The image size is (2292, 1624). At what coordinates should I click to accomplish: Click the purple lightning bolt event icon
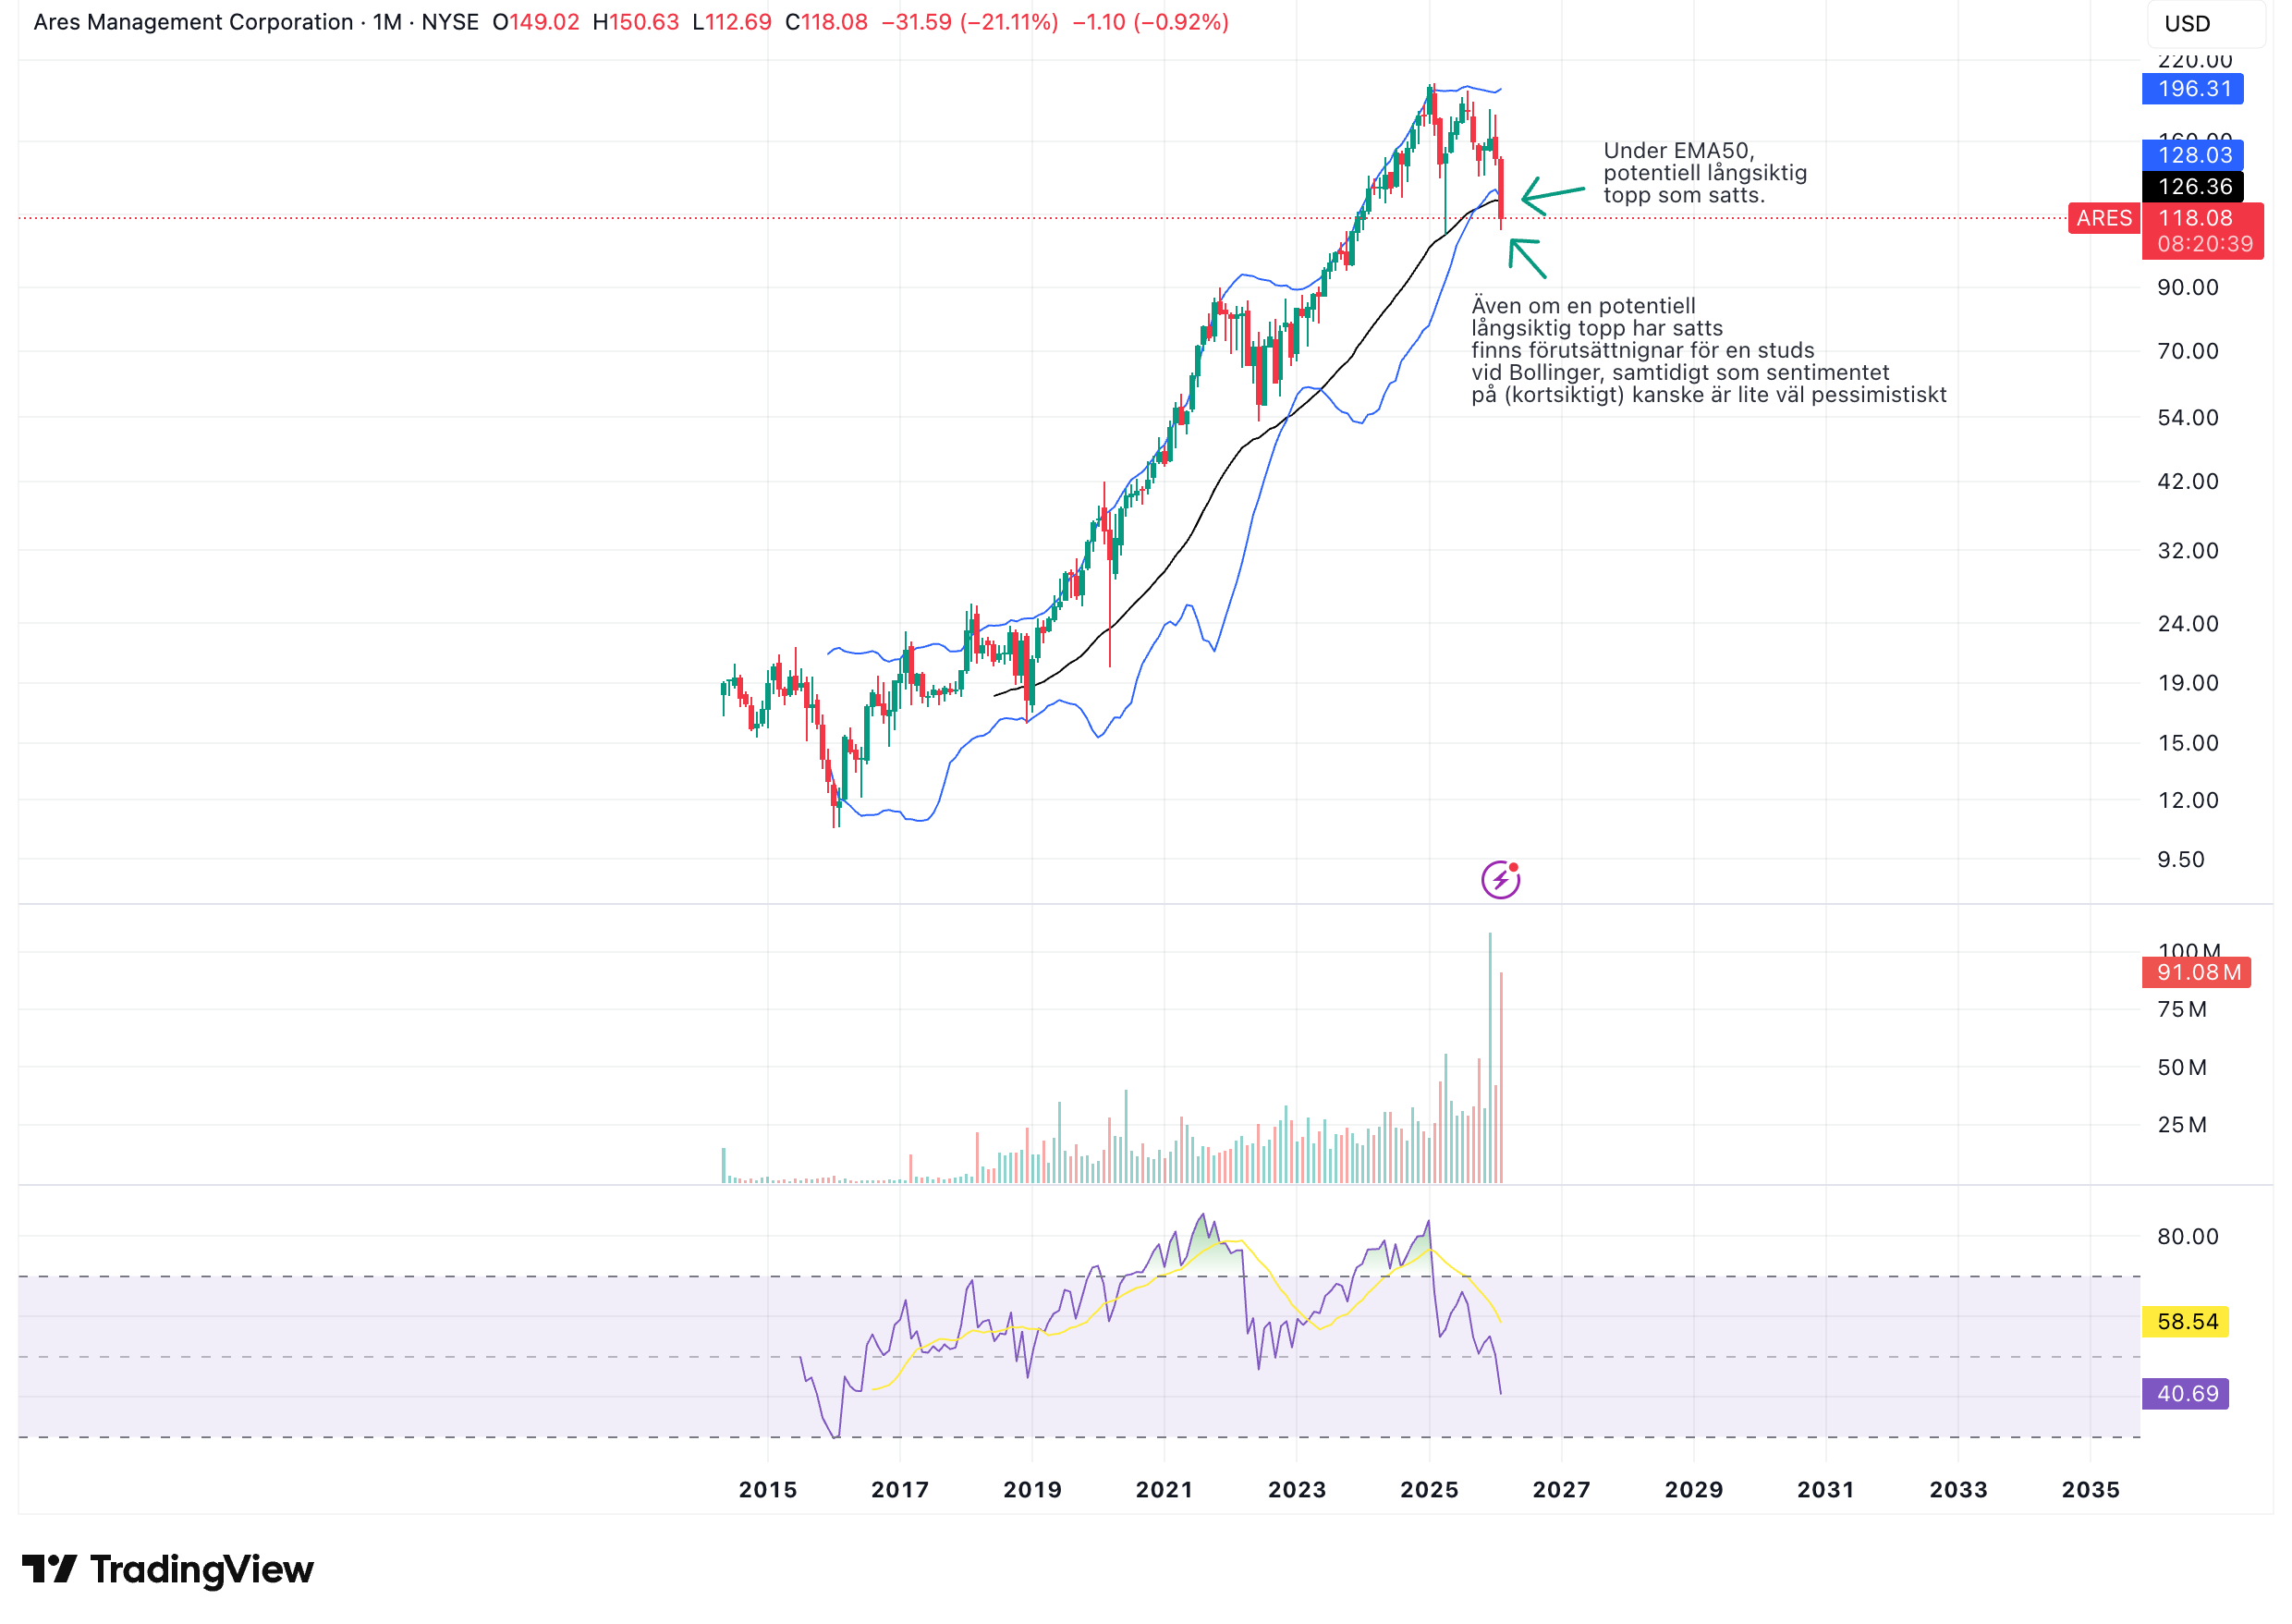[x=1499, y=880]
